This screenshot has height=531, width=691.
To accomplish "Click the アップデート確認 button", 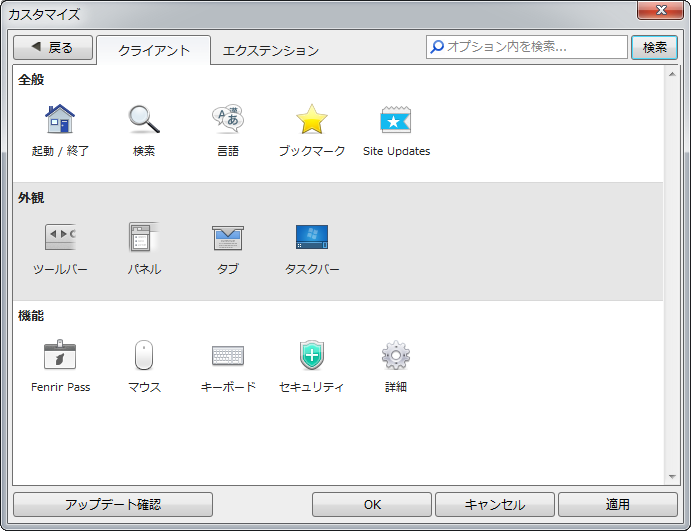I will coord(113,505).
